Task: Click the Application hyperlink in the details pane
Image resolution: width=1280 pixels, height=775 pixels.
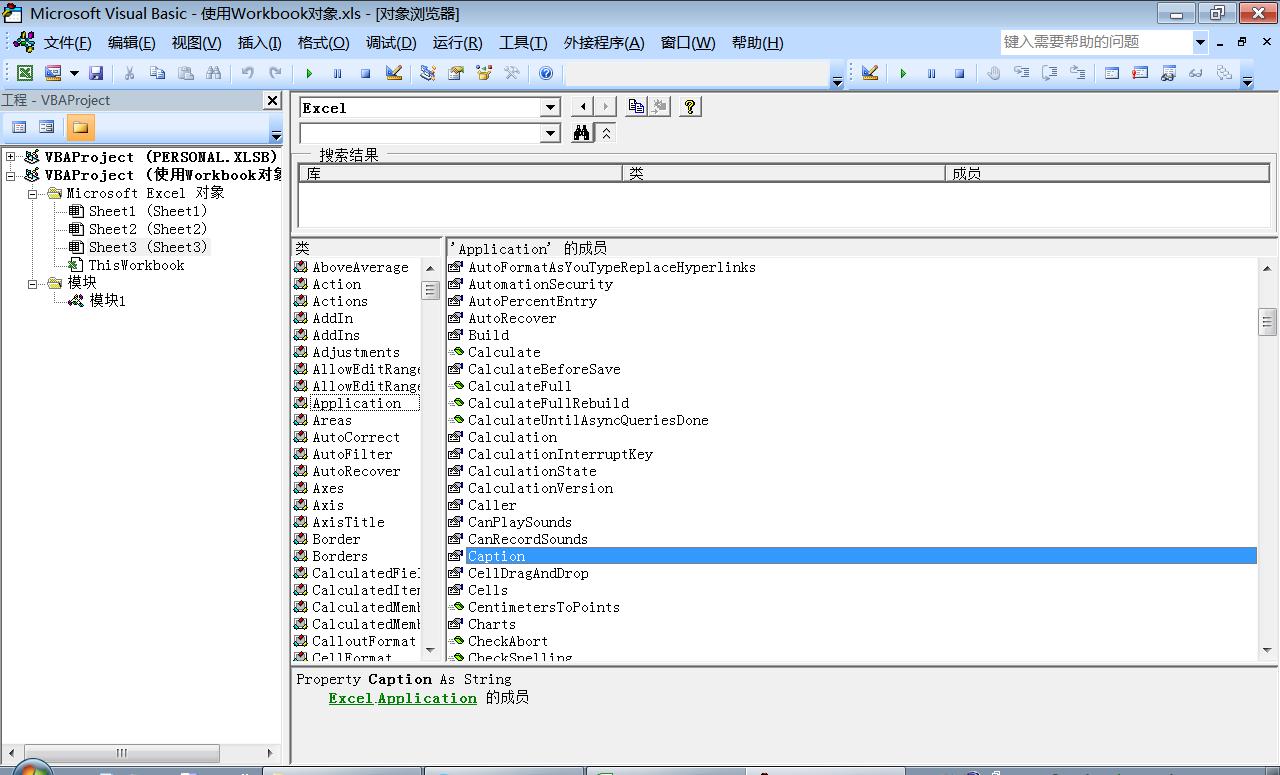Action: pos(427,698)
